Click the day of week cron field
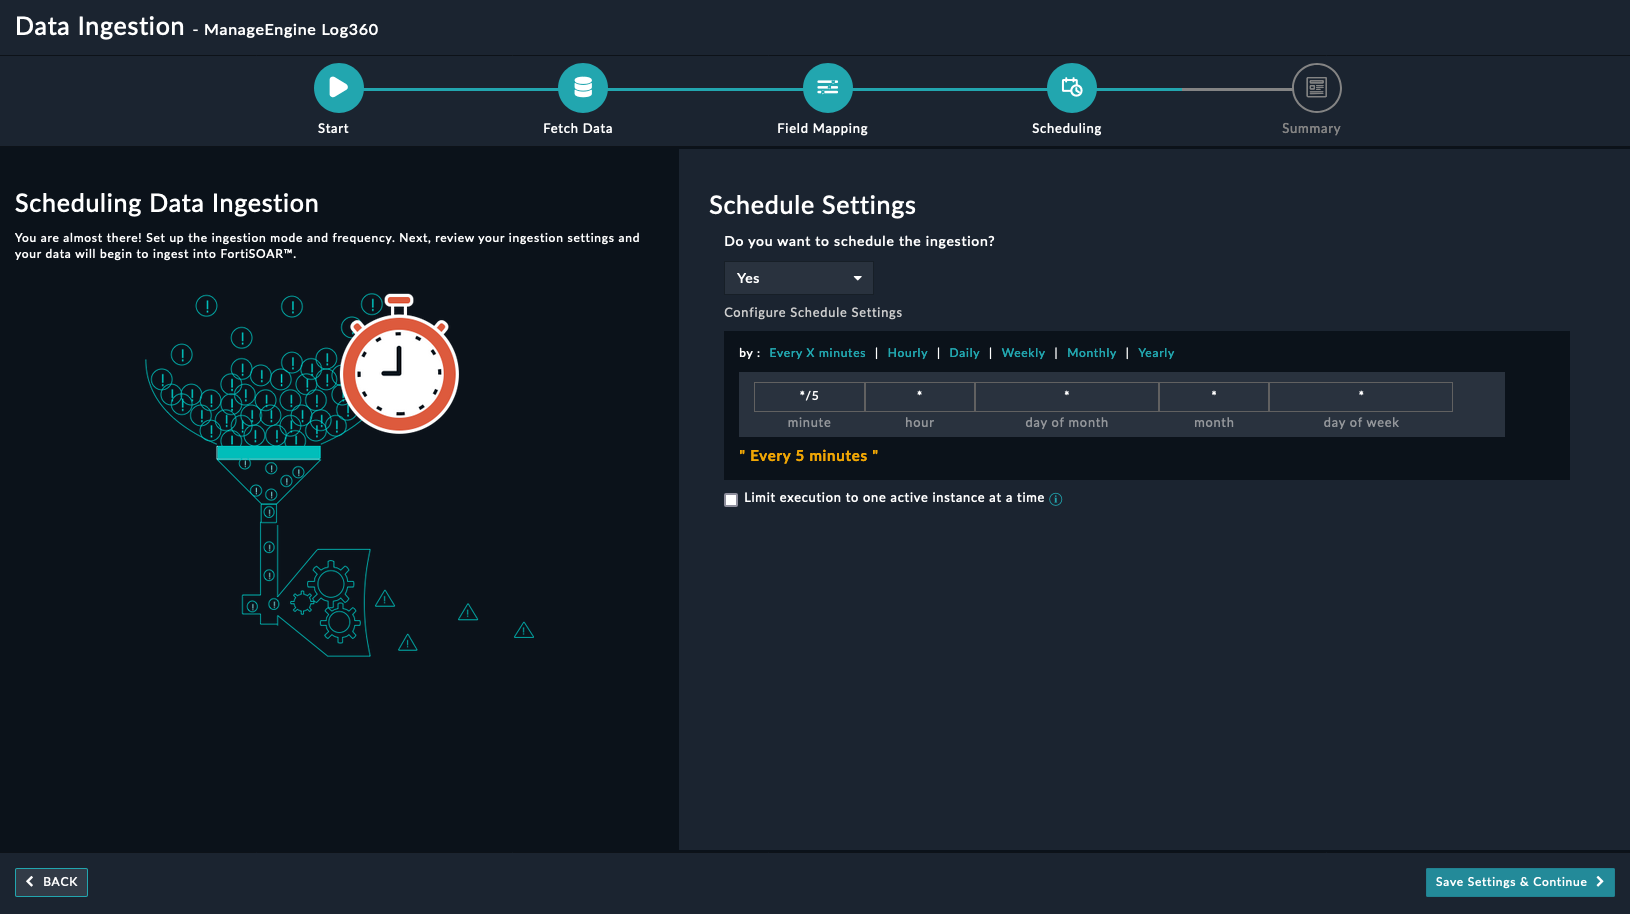 point(1360,397)
